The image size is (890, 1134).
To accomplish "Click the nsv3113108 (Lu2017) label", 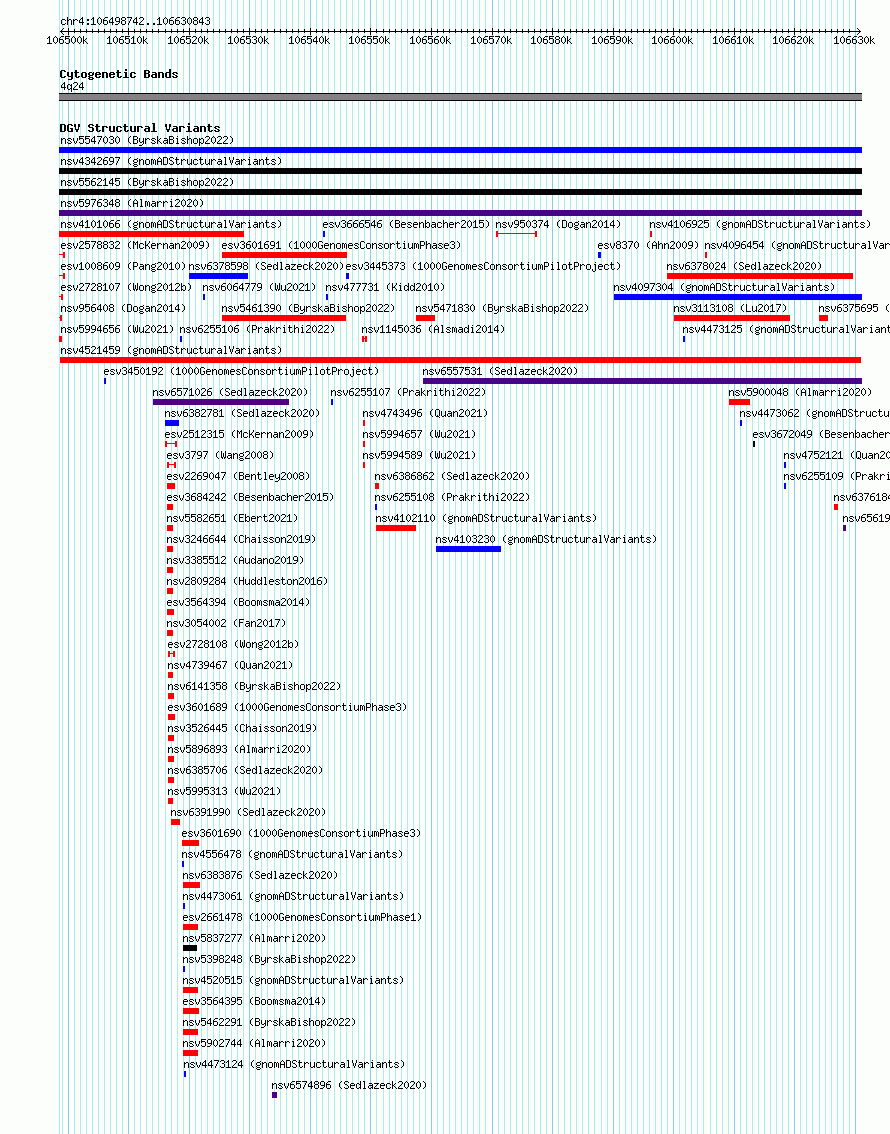I will tap(730, 308).
